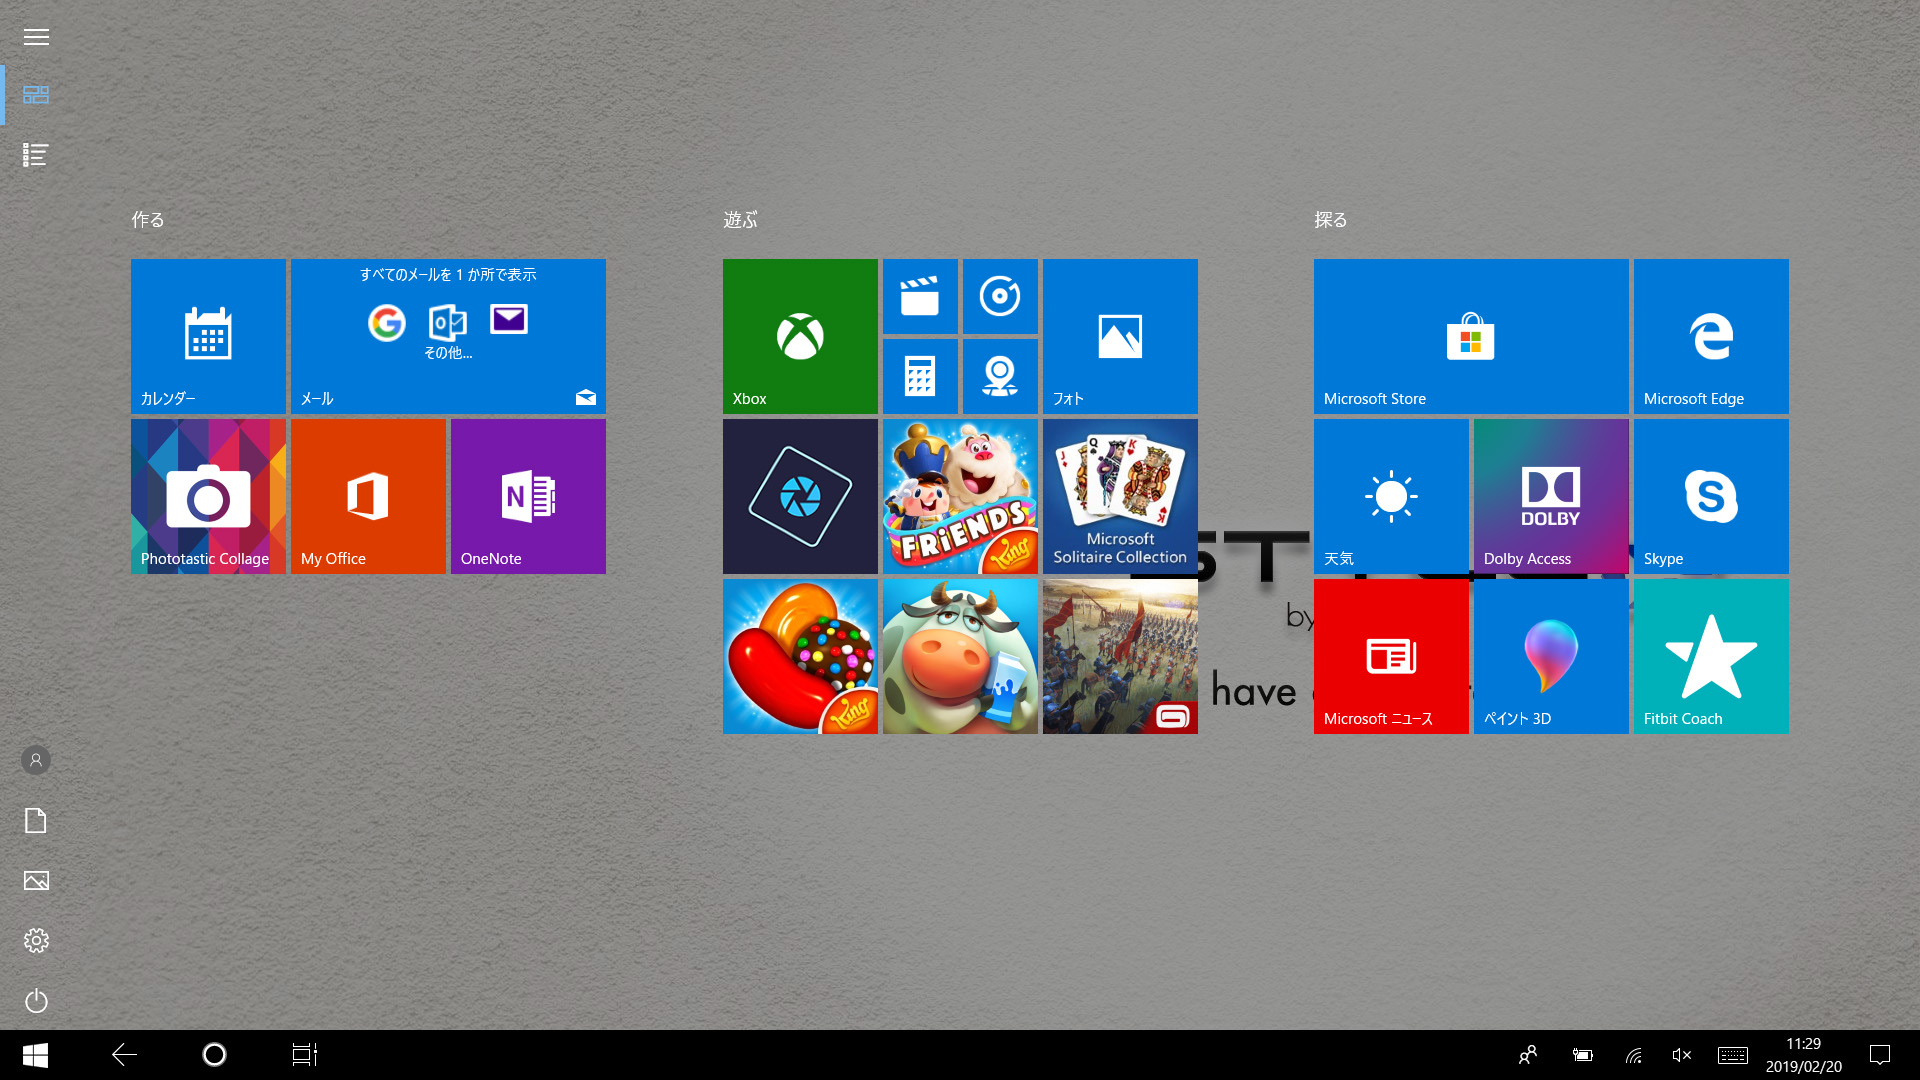Viewport: 1920px width, 1080px height.
Task: Launch Dolby Access tile
Action: [x=1551, y=496]
